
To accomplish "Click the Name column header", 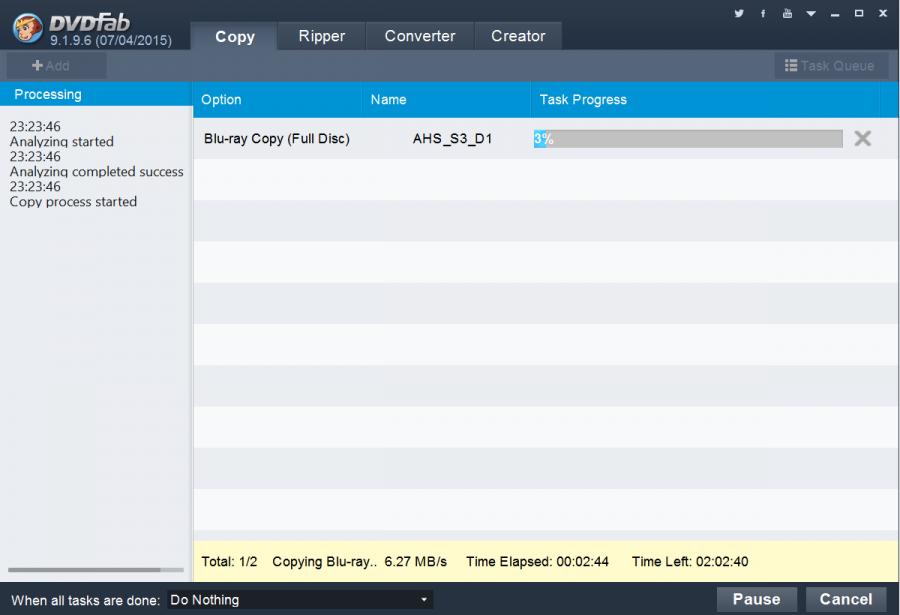I will click(x=446, y=100).
